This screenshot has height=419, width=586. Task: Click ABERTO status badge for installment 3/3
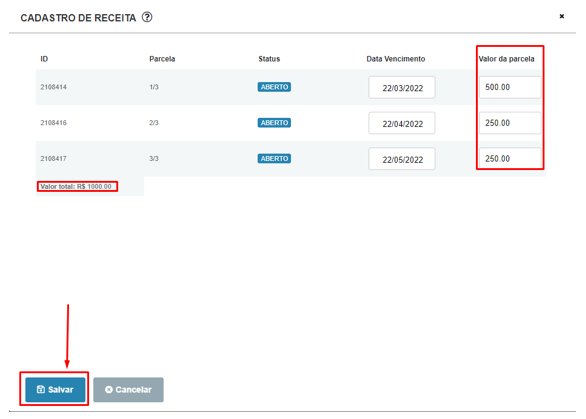tap(274, 159)
